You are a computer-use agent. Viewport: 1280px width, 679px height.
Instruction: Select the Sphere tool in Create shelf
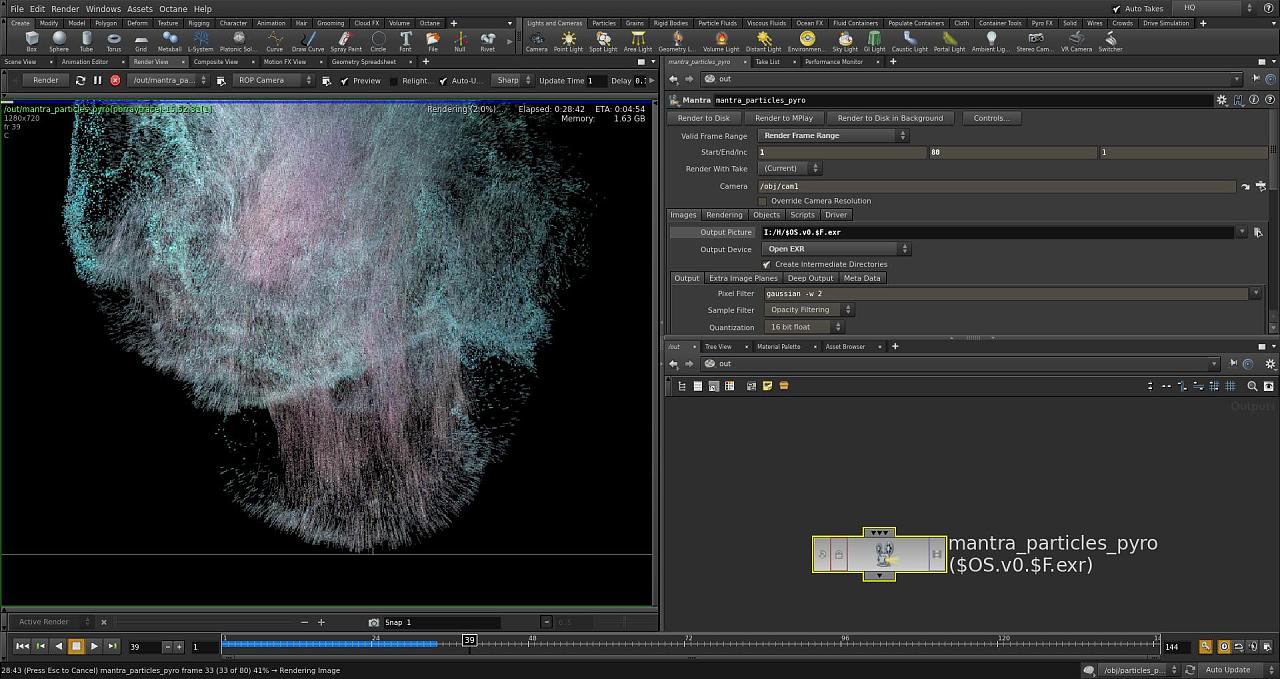coord(59,40)
